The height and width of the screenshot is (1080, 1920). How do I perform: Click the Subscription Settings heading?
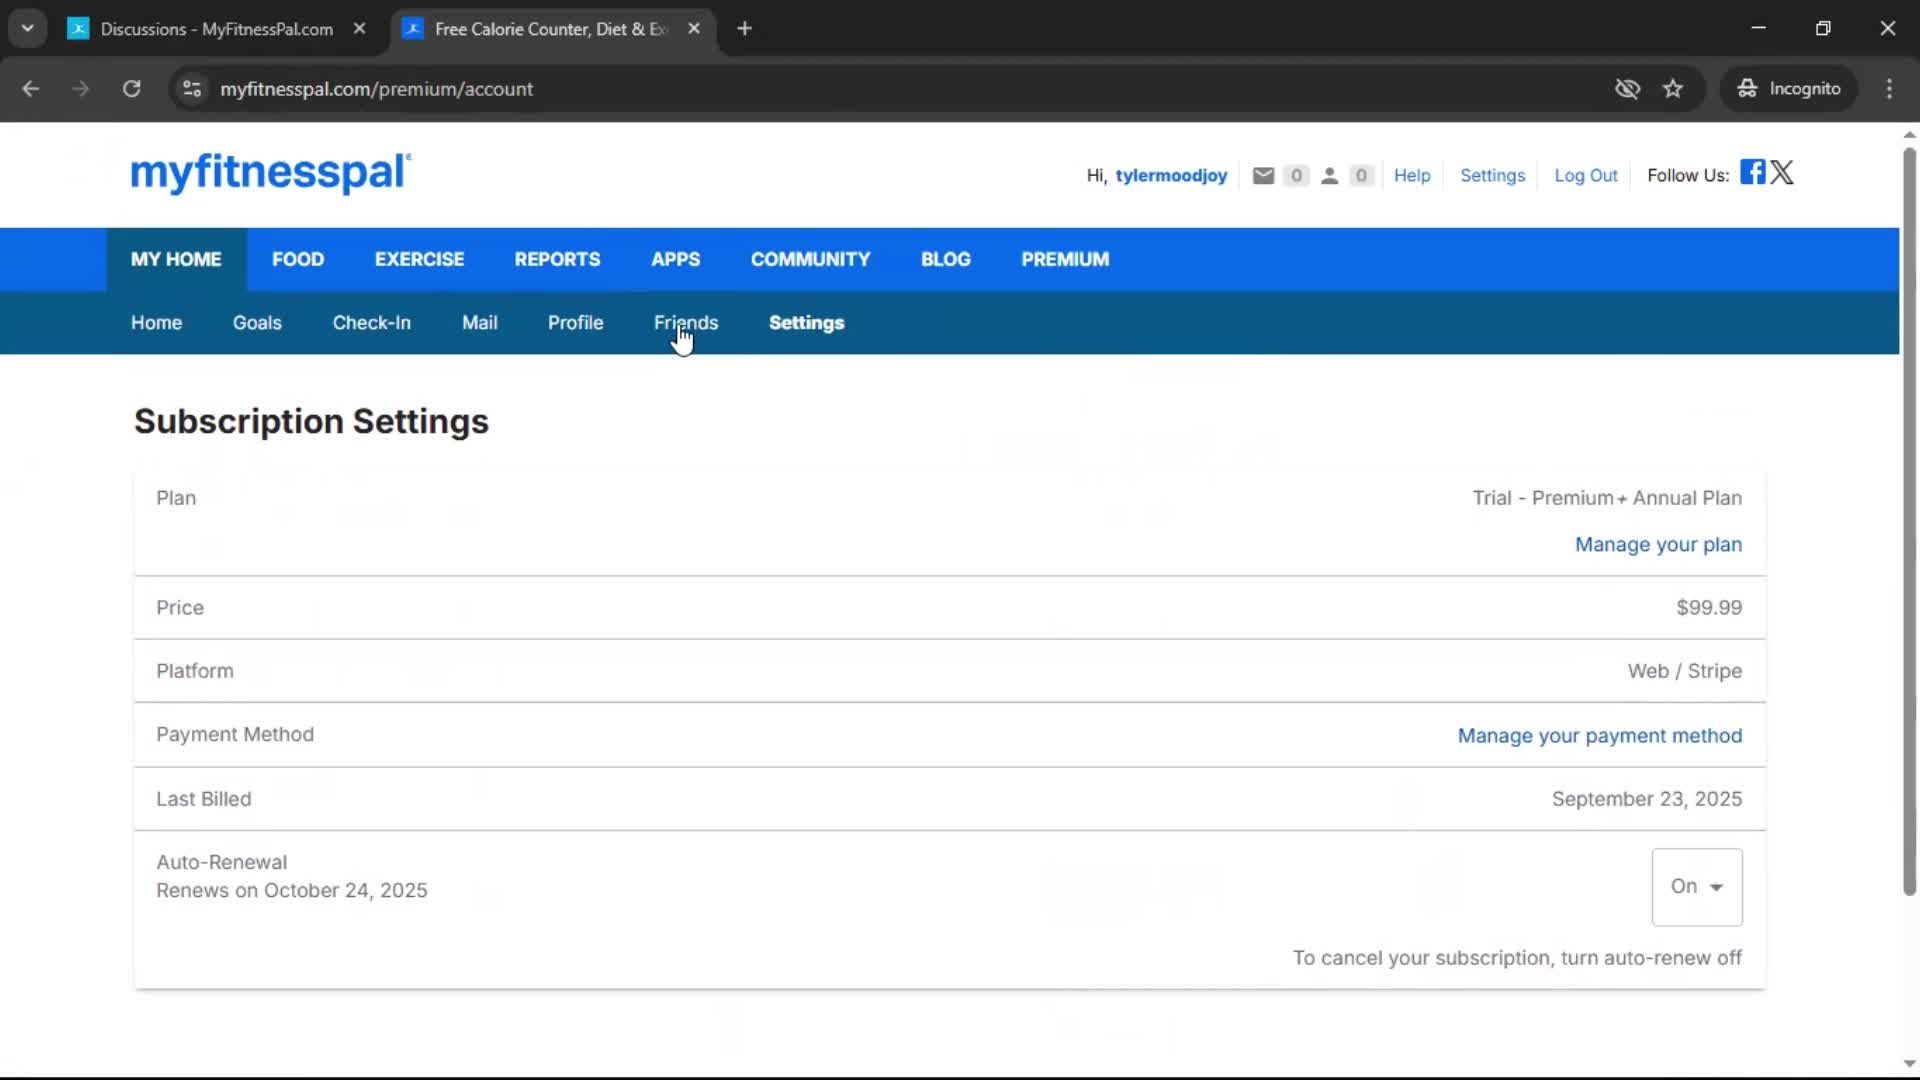click(312, 422)
